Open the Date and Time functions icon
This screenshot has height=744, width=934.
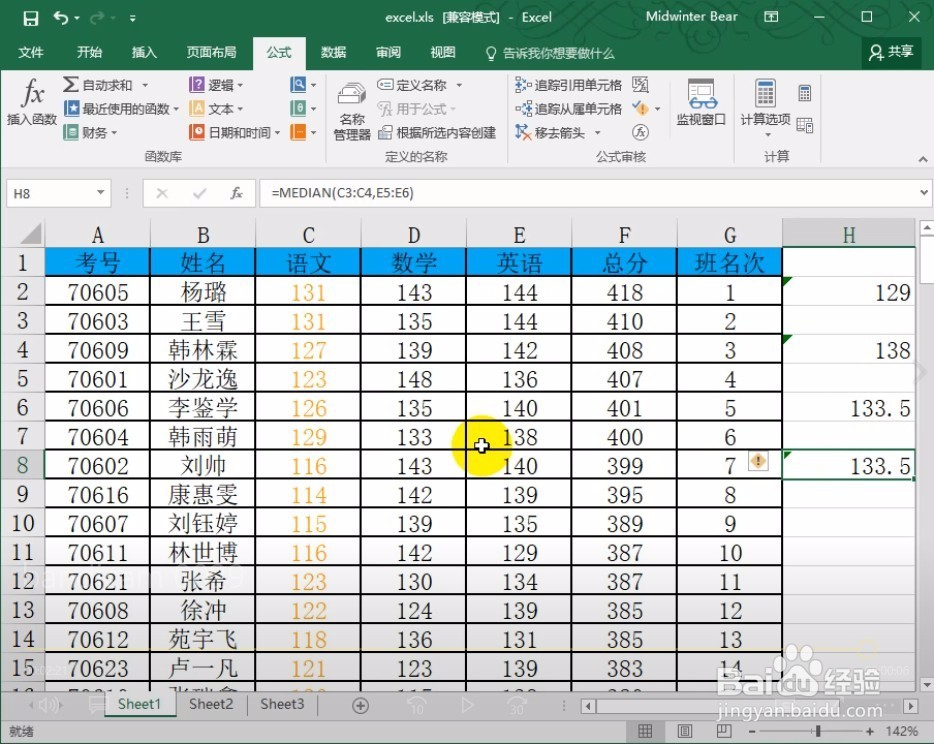tap(197, 132)
